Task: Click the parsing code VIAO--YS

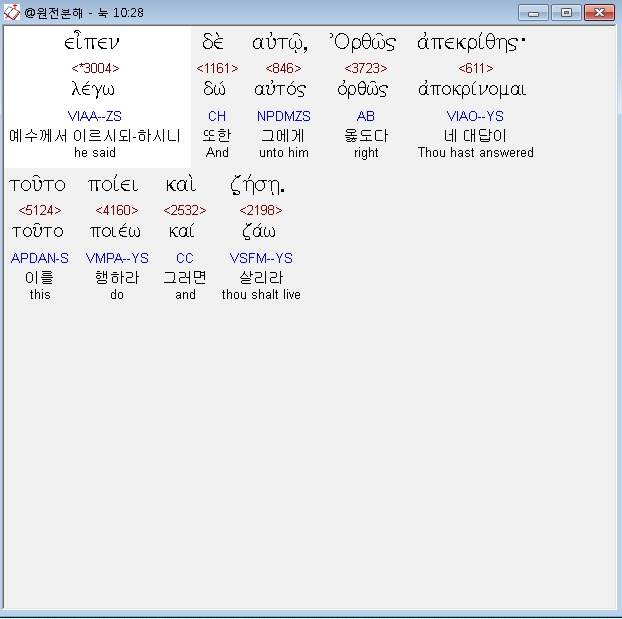Action: (475, 116)
